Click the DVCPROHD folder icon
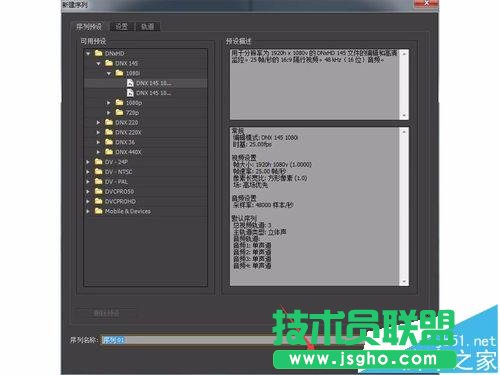Screen dimensions: 500x375 (x=99, y=201)
